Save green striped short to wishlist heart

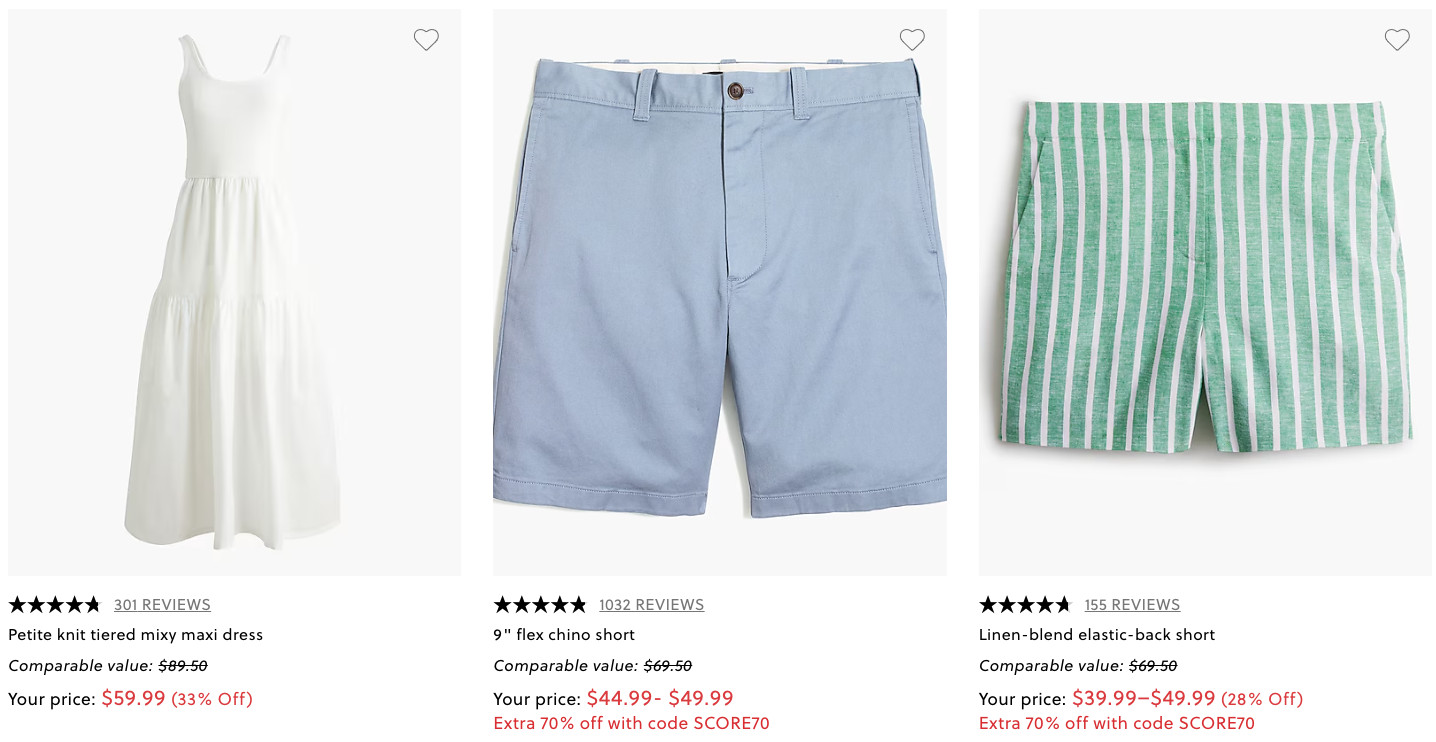1397,40
